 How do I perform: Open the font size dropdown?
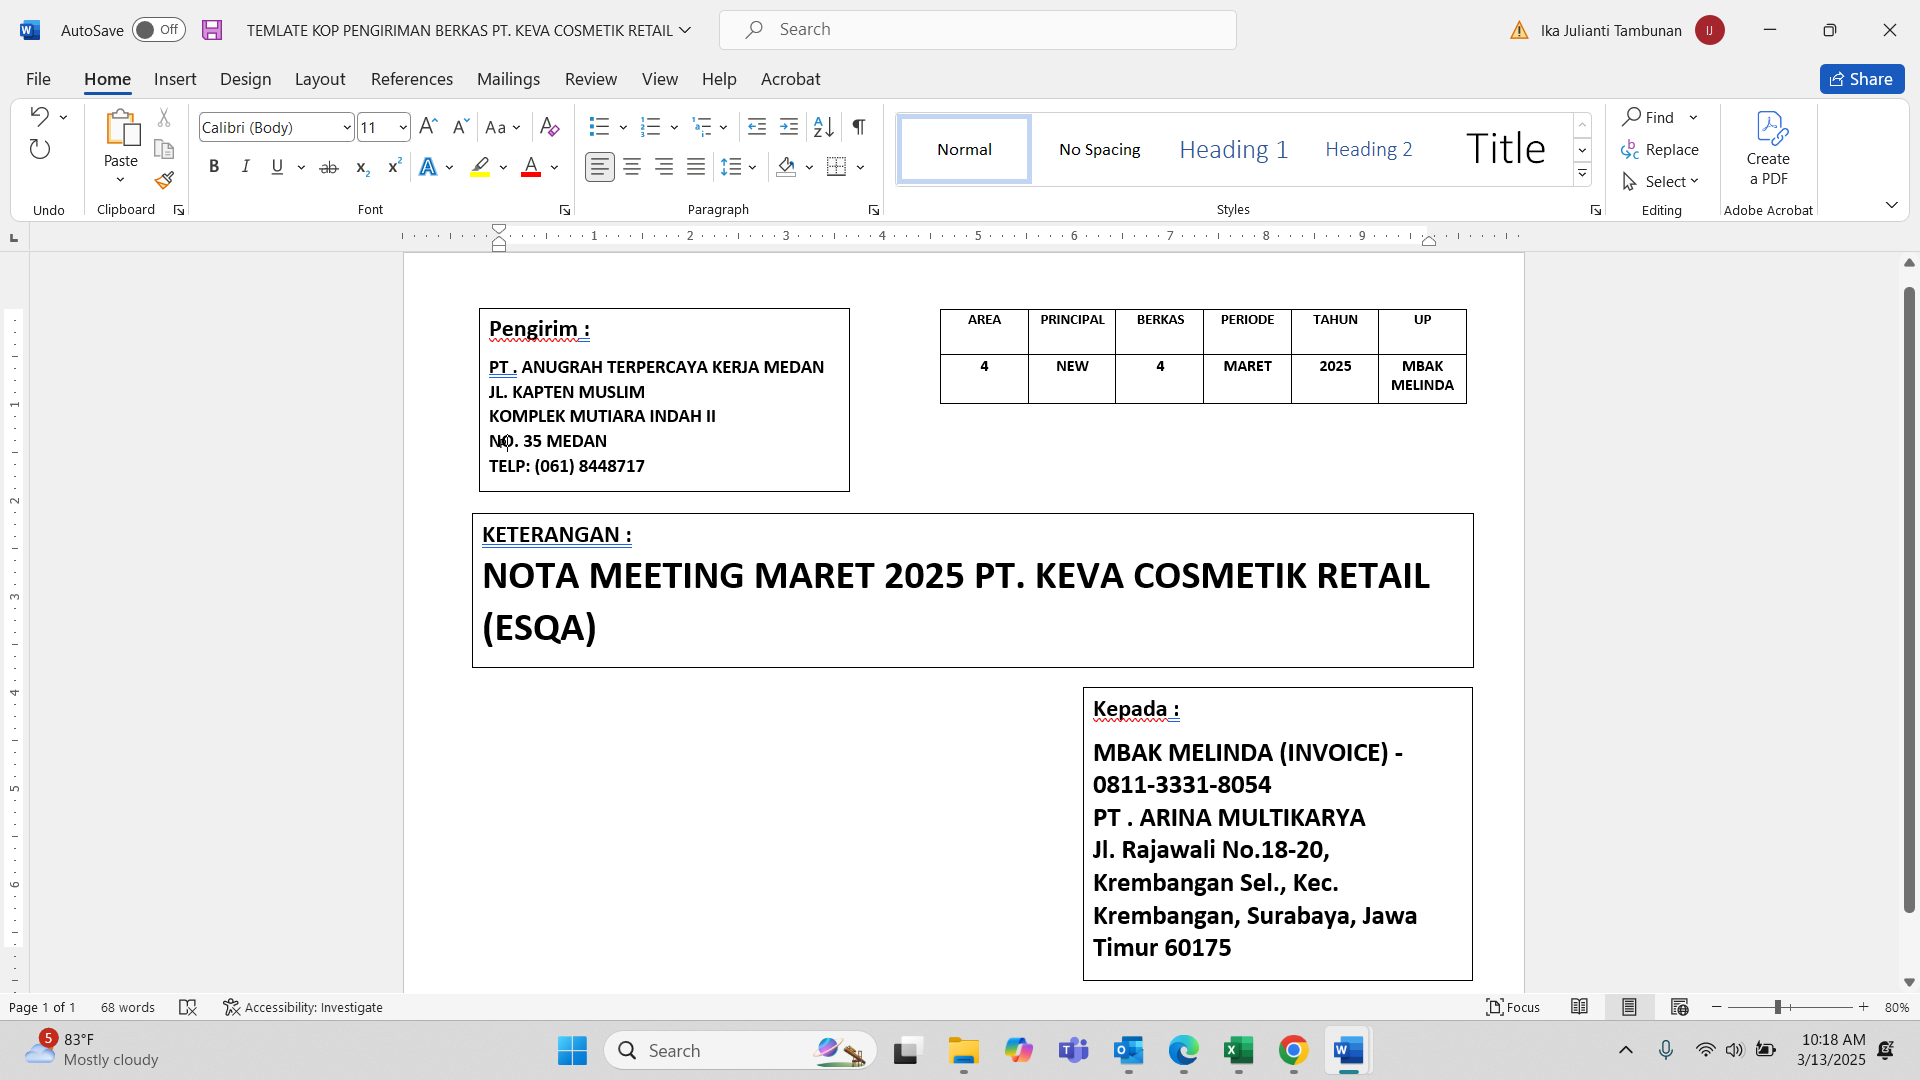tap(403, 128)
